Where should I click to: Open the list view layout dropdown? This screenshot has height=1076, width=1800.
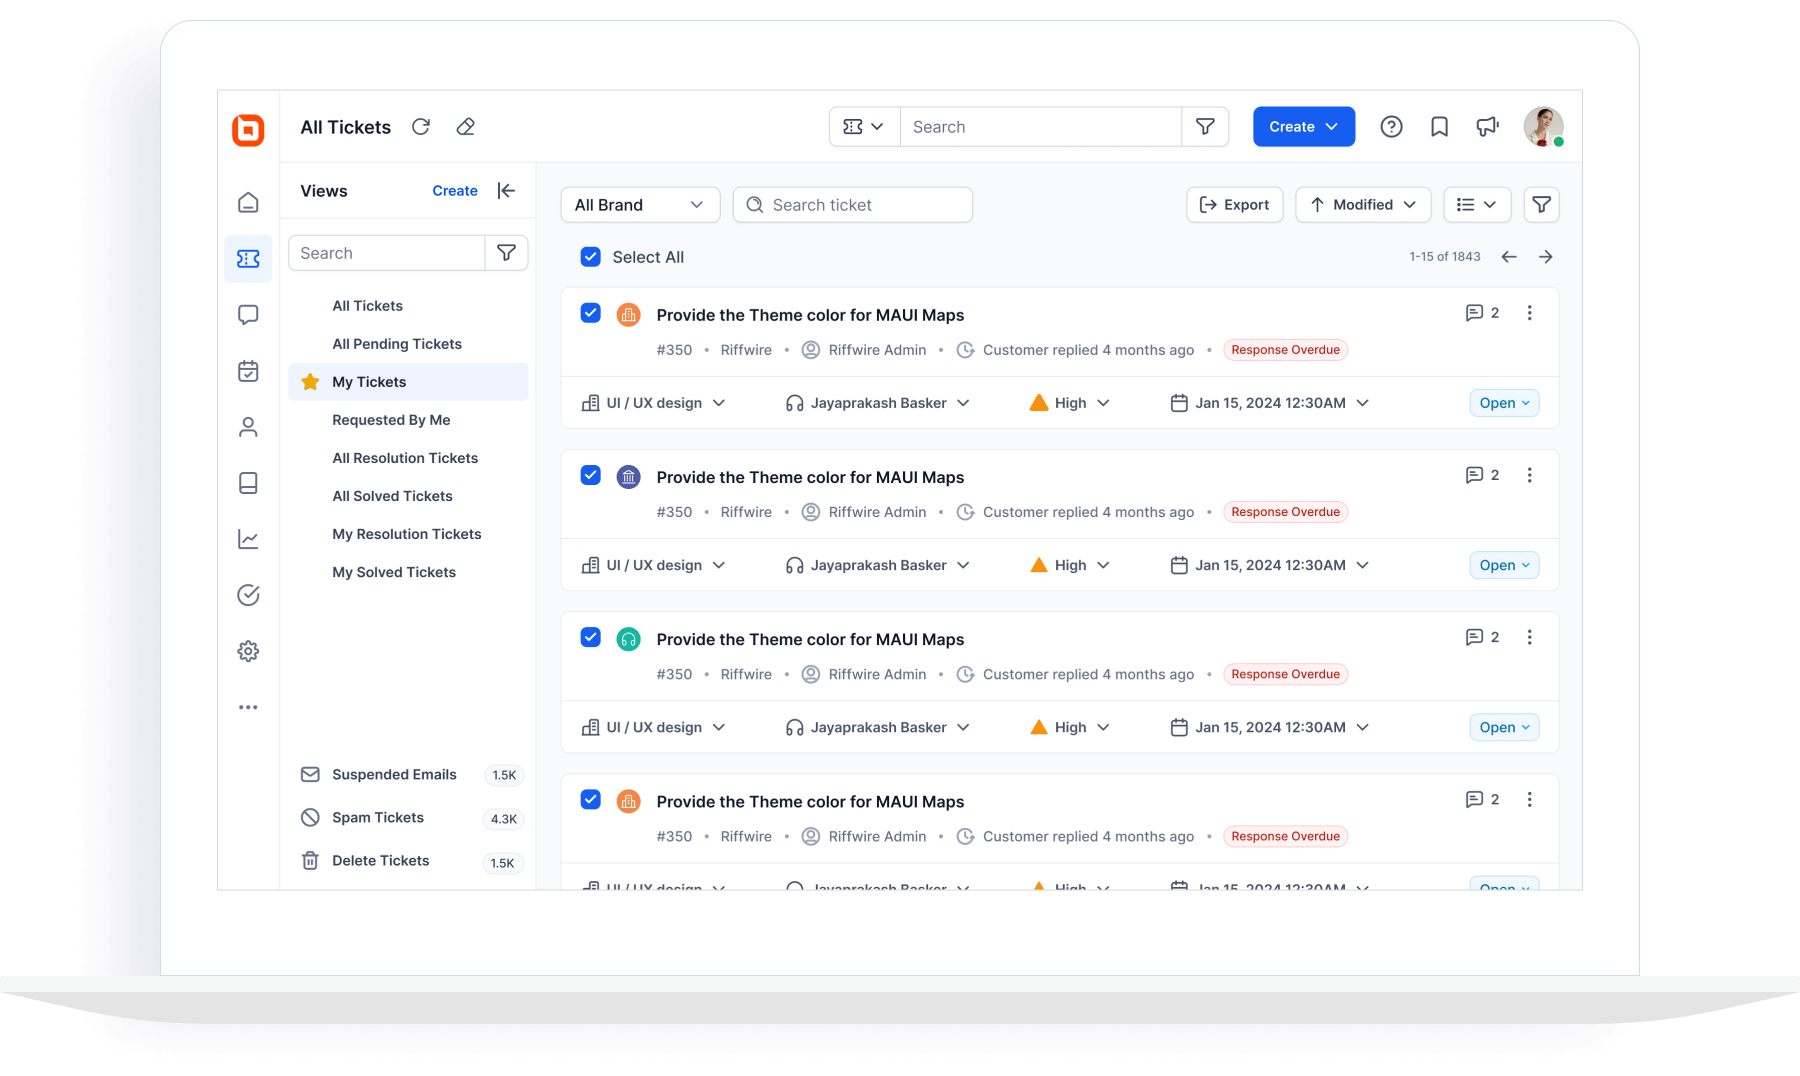point(1477,205)
